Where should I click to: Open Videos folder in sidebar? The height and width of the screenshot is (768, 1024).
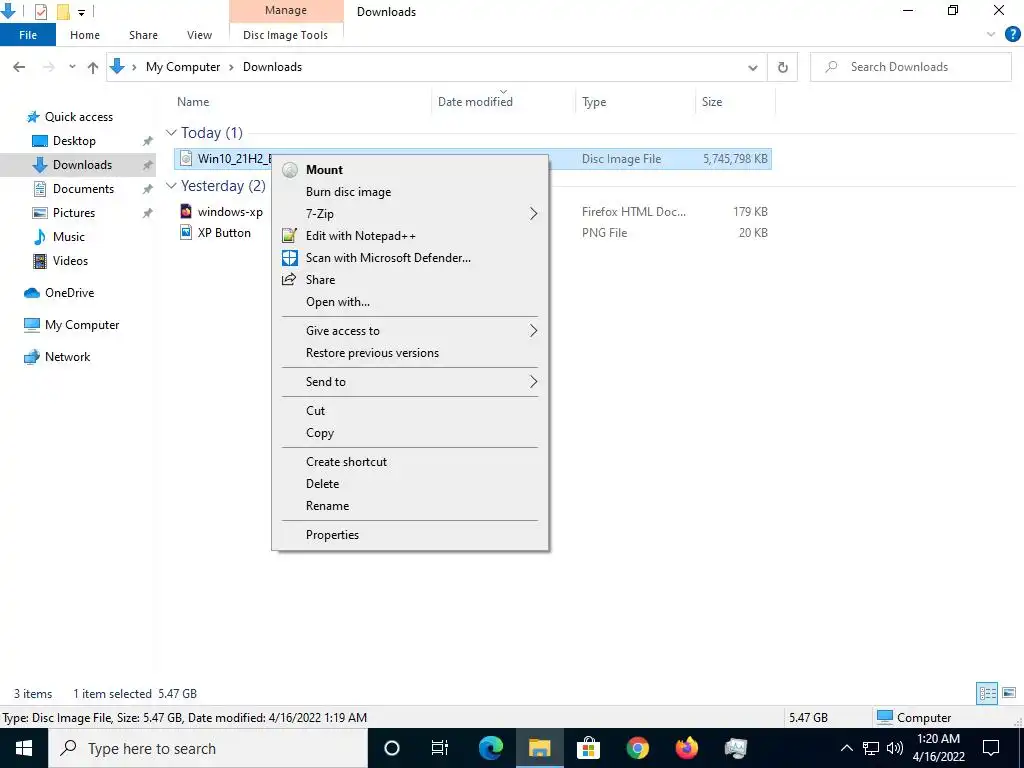pos(70,261)
